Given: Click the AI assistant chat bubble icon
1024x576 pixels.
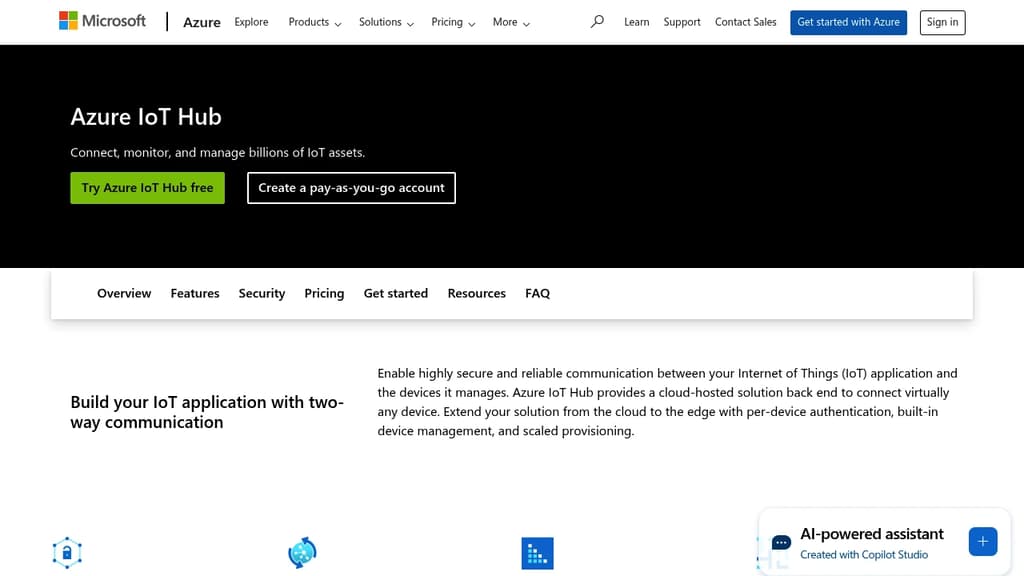Looking at the screenshot, I should (x=781, y=543).
